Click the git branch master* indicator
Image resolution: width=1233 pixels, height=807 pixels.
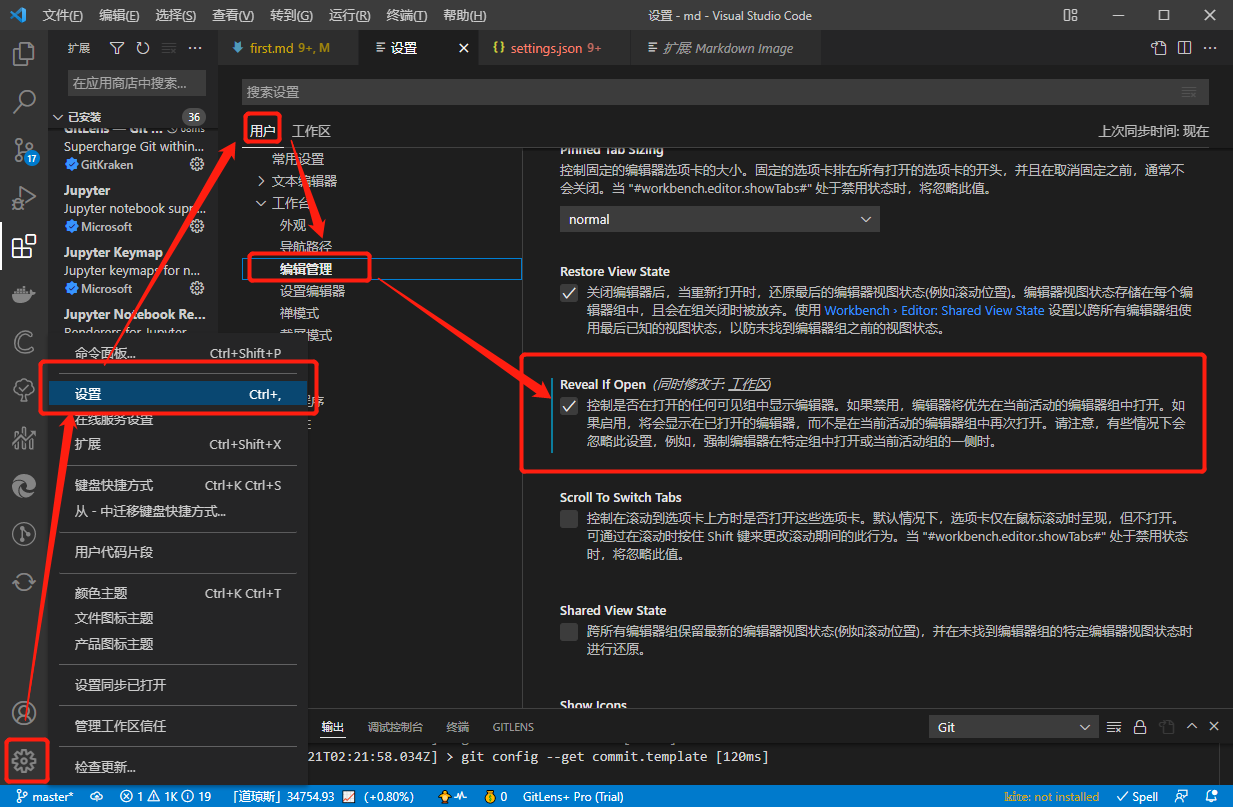point(48,796)
